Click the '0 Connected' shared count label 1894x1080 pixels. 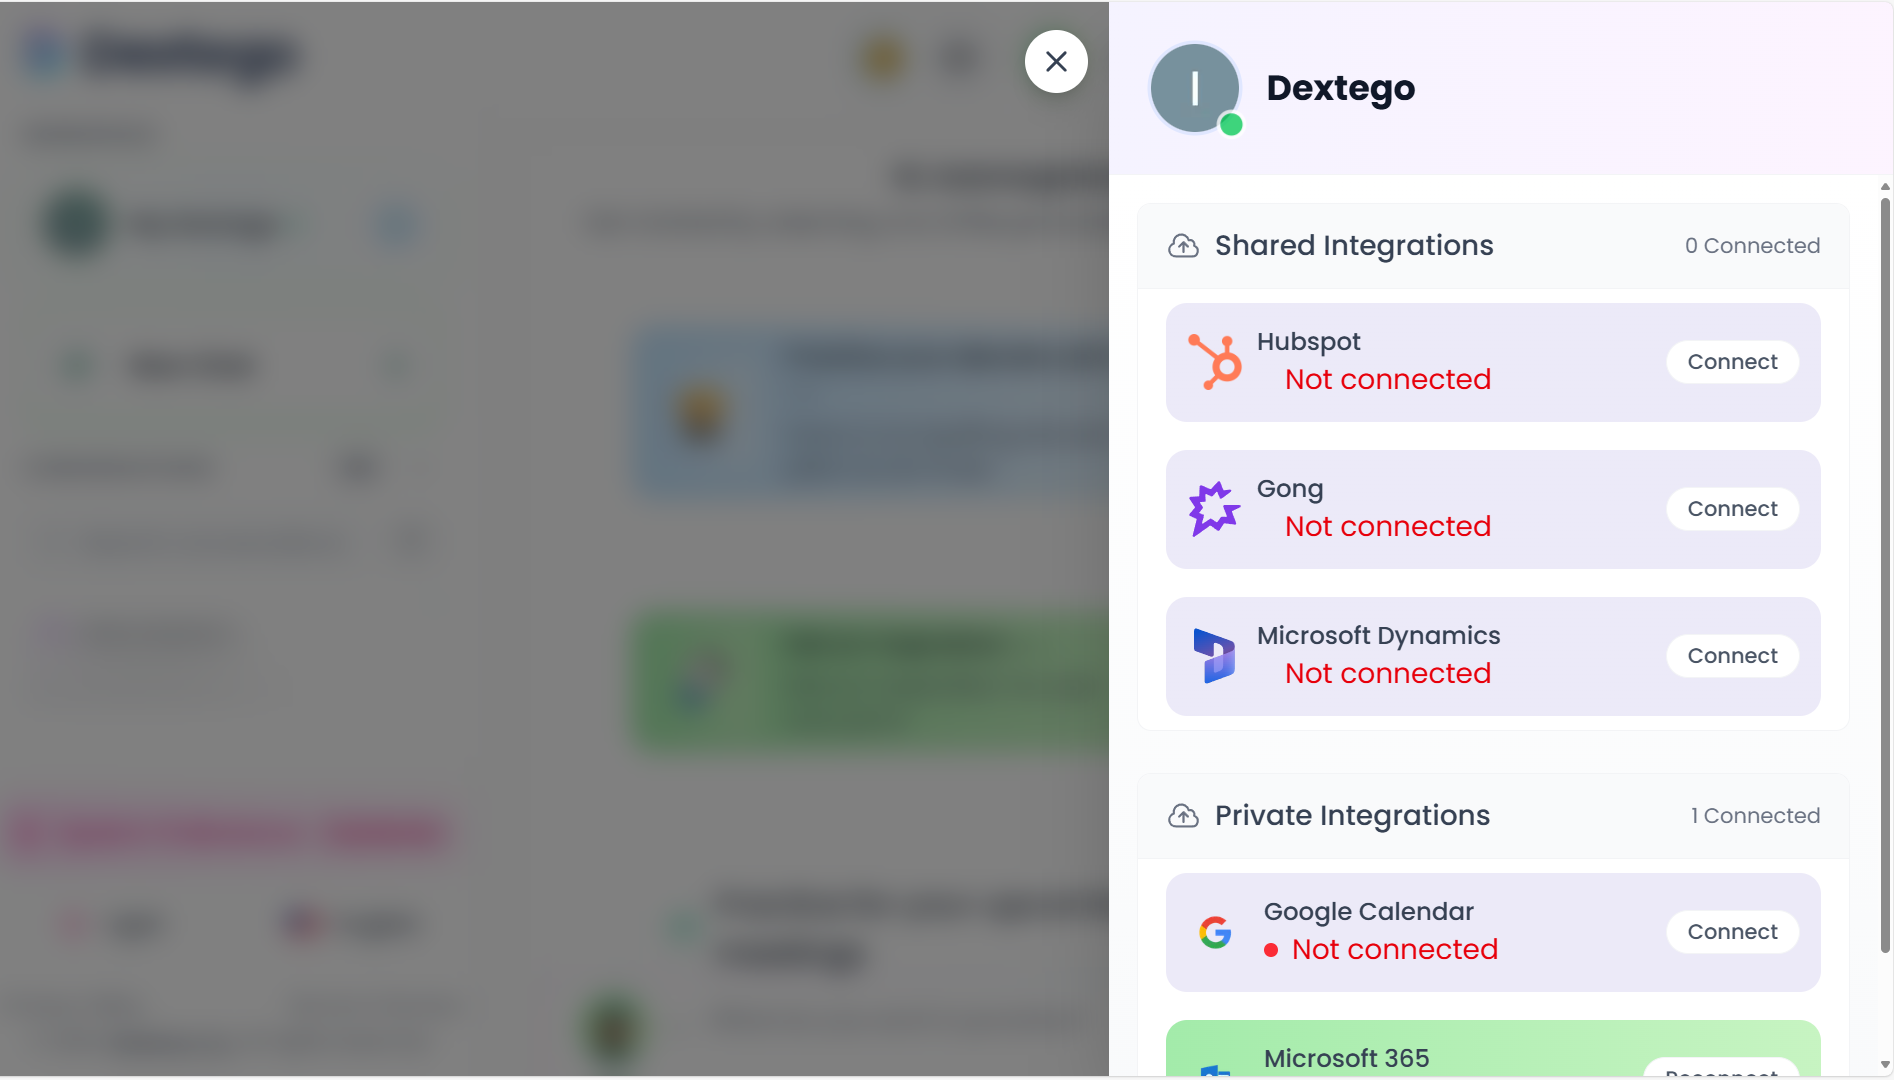[x=1752, y=246]
